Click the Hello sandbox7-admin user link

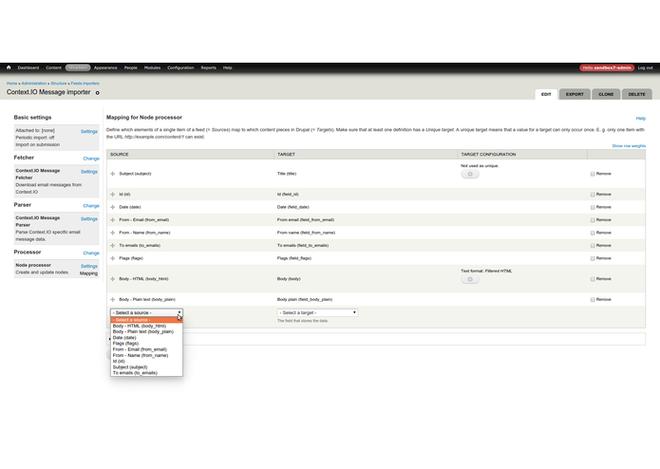(607, 68)
